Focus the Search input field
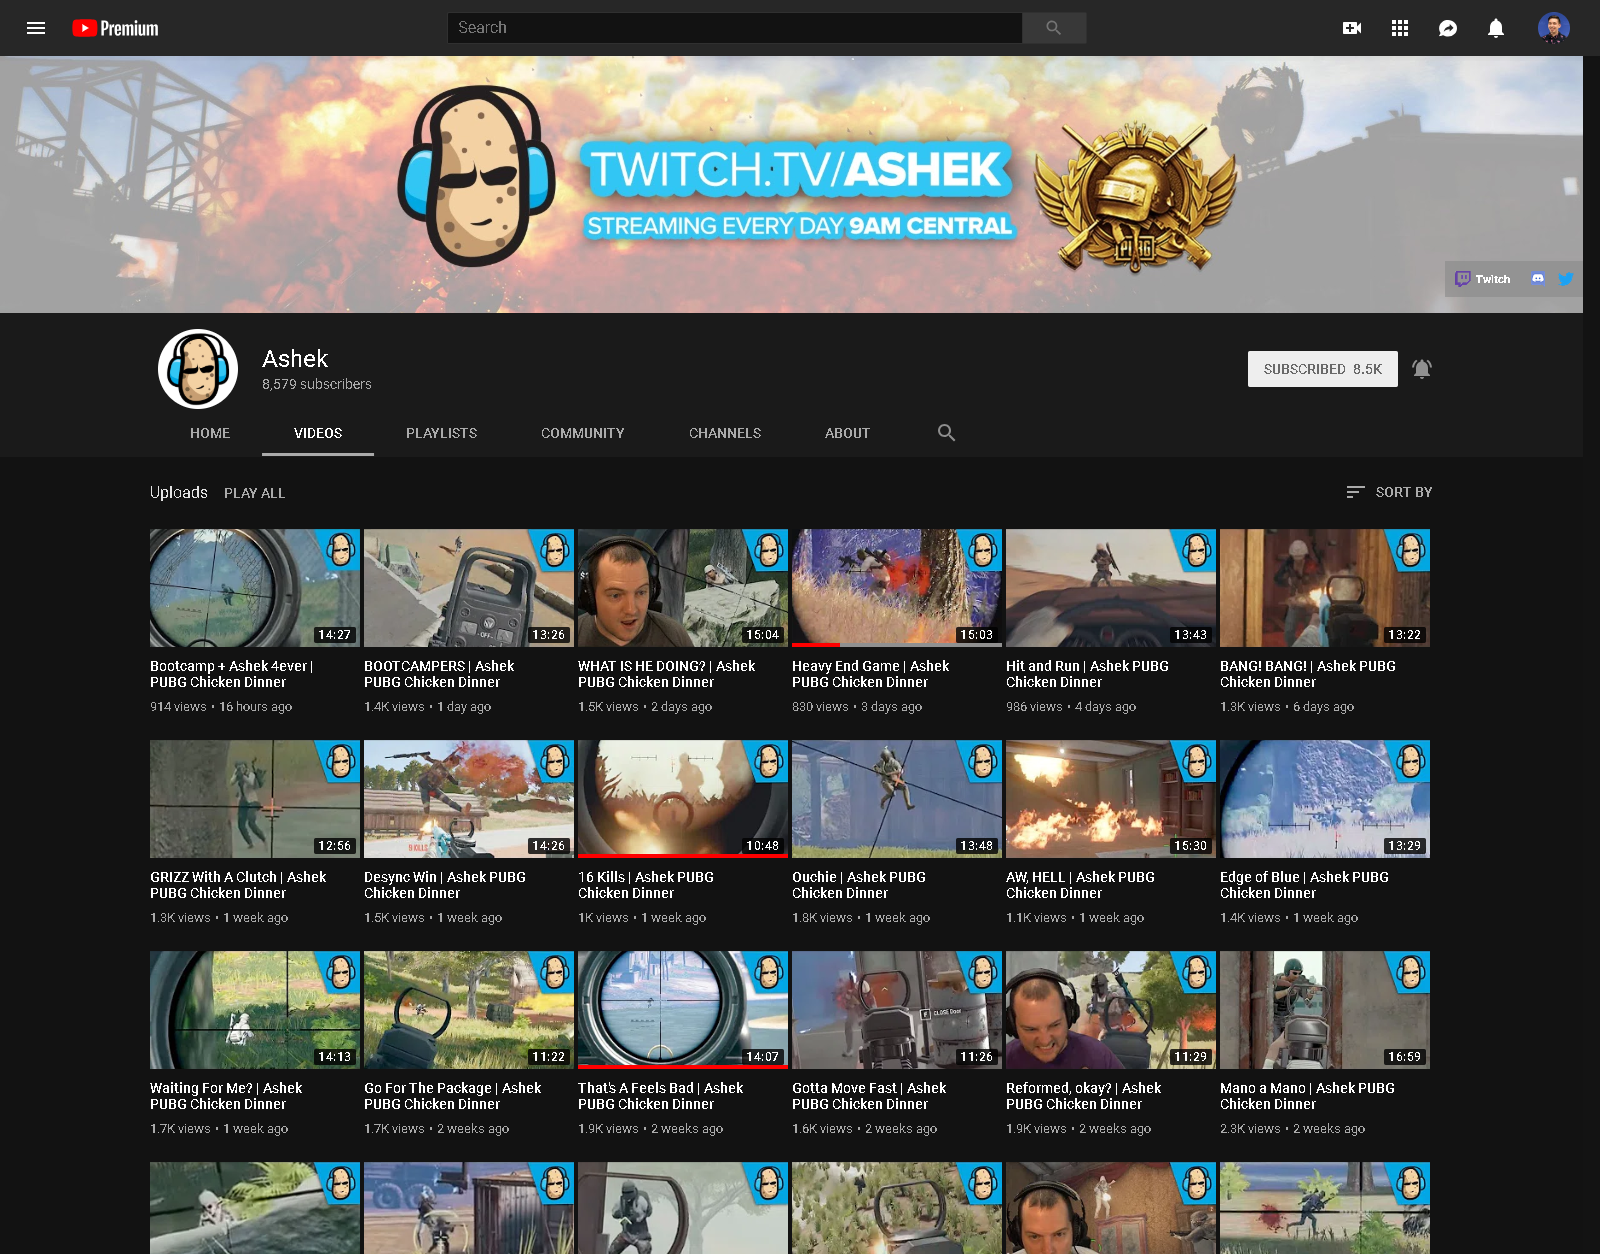Screen dimensions: 1600x1254 pos(735,28)
